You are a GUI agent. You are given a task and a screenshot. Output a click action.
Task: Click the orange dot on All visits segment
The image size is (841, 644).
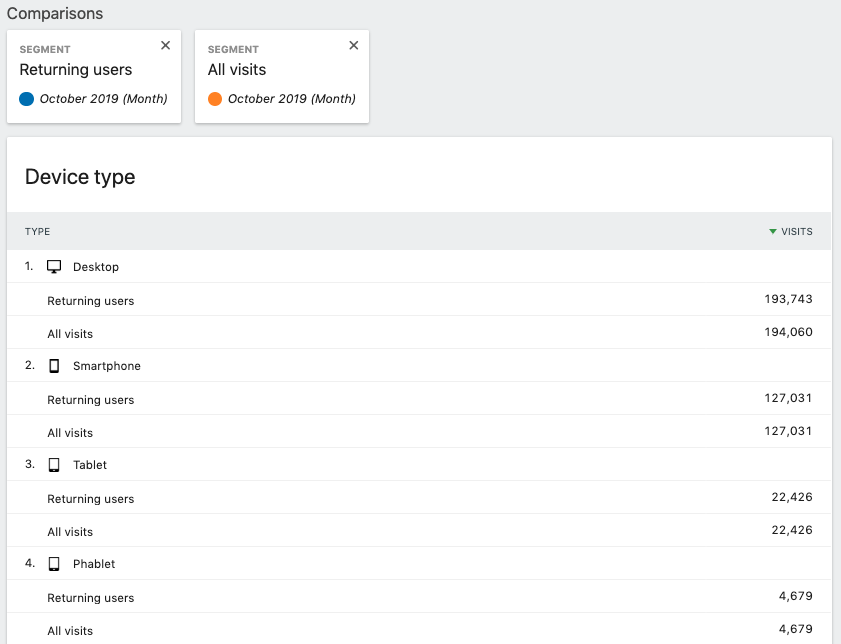coord(215,98)
